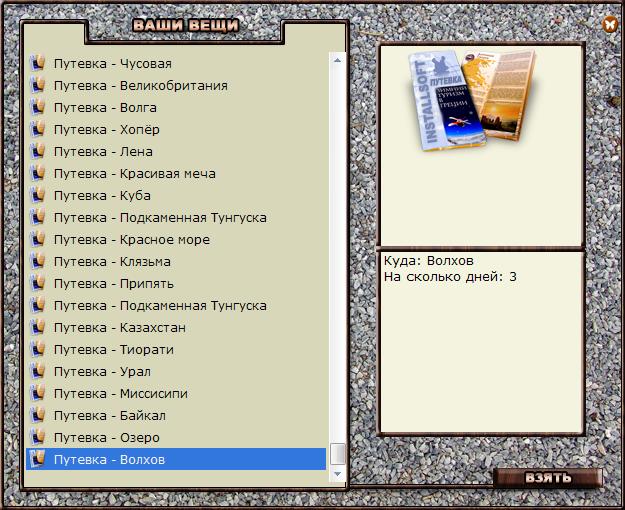Select the row Путевка - Клязьма

[x=176, y=262]
